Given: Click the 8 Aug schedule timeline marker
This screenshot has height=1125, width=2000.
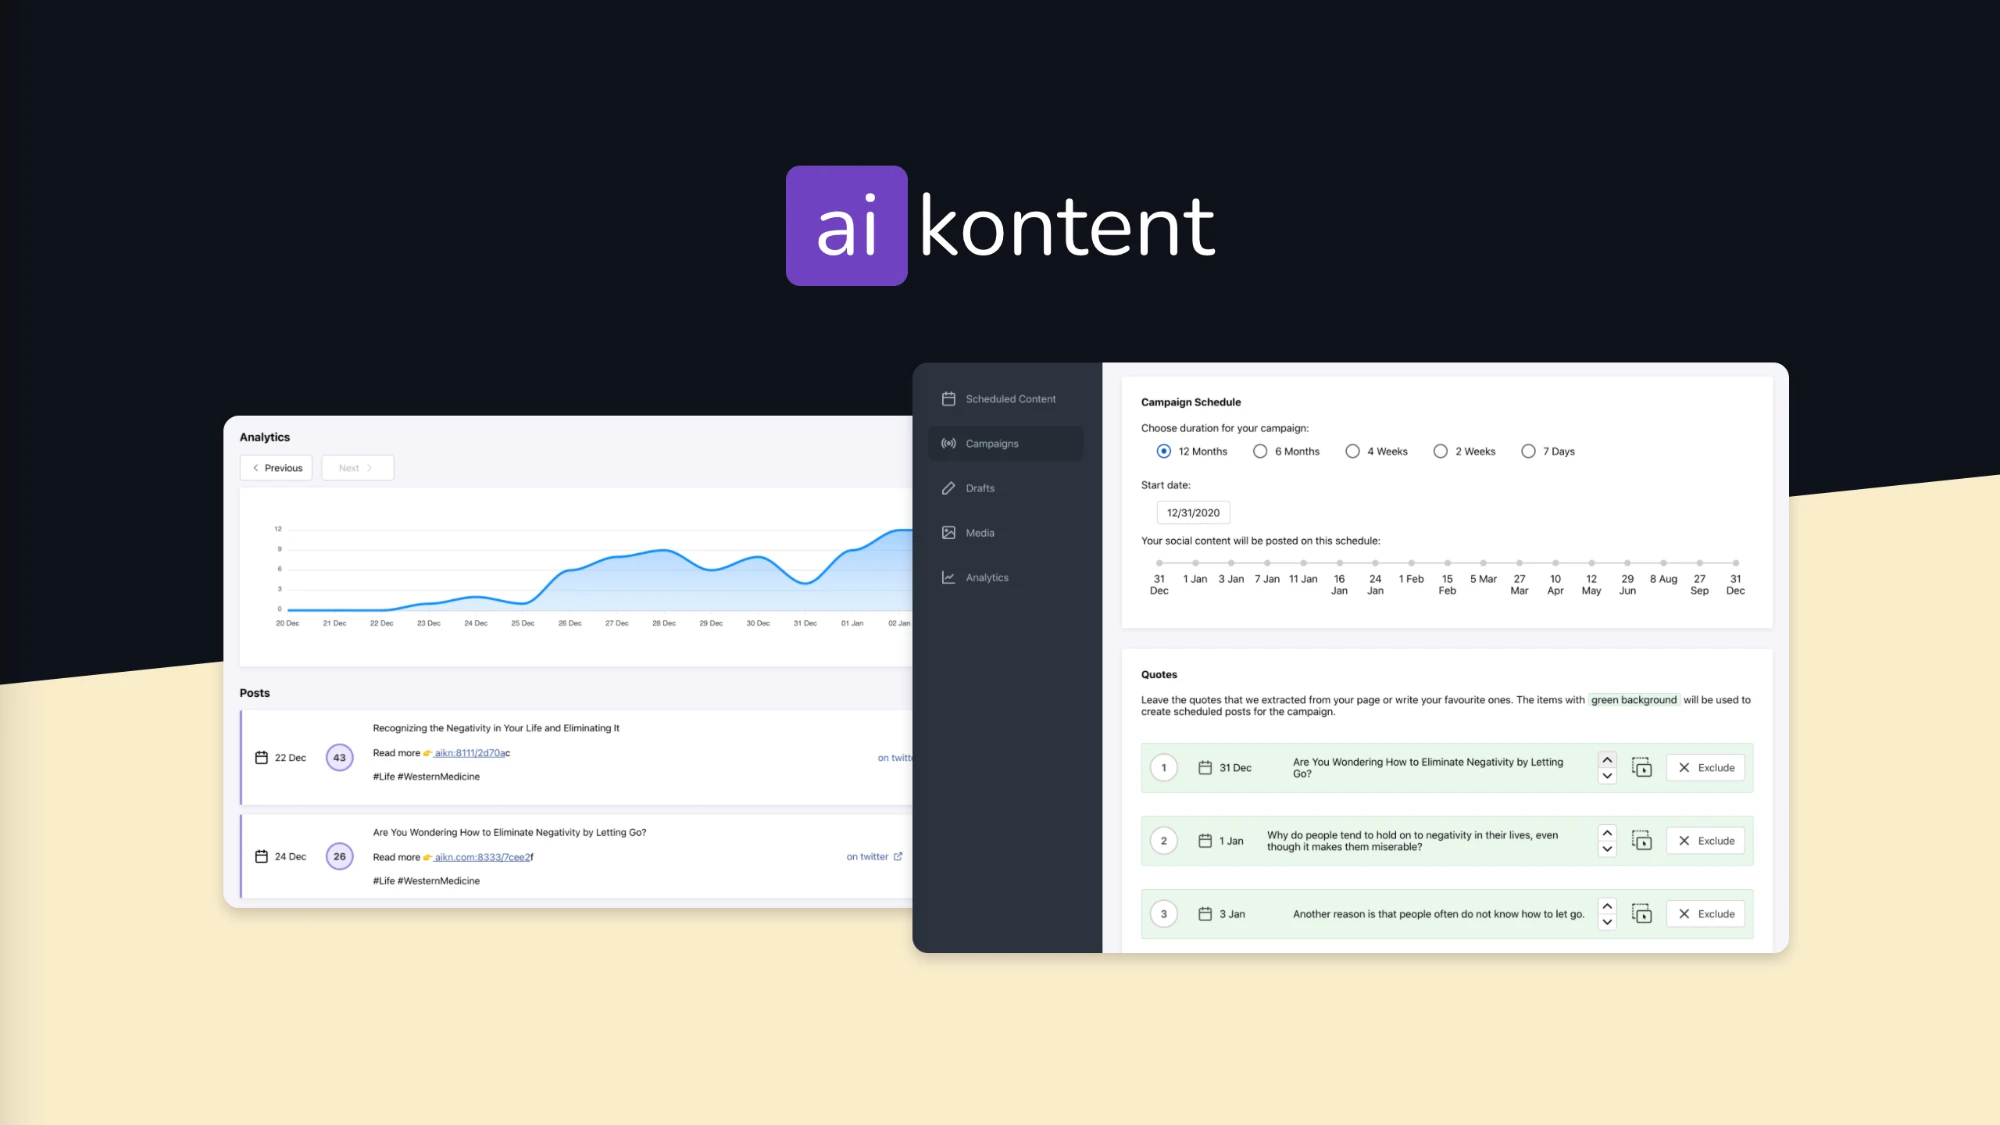Looking at the screenshot, I should pos(1663,563).
